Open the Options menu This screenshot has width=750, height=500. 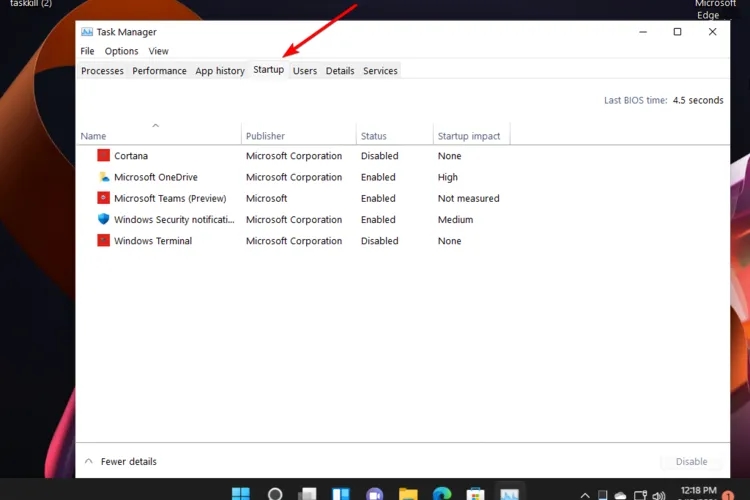[x=121, y=51]
